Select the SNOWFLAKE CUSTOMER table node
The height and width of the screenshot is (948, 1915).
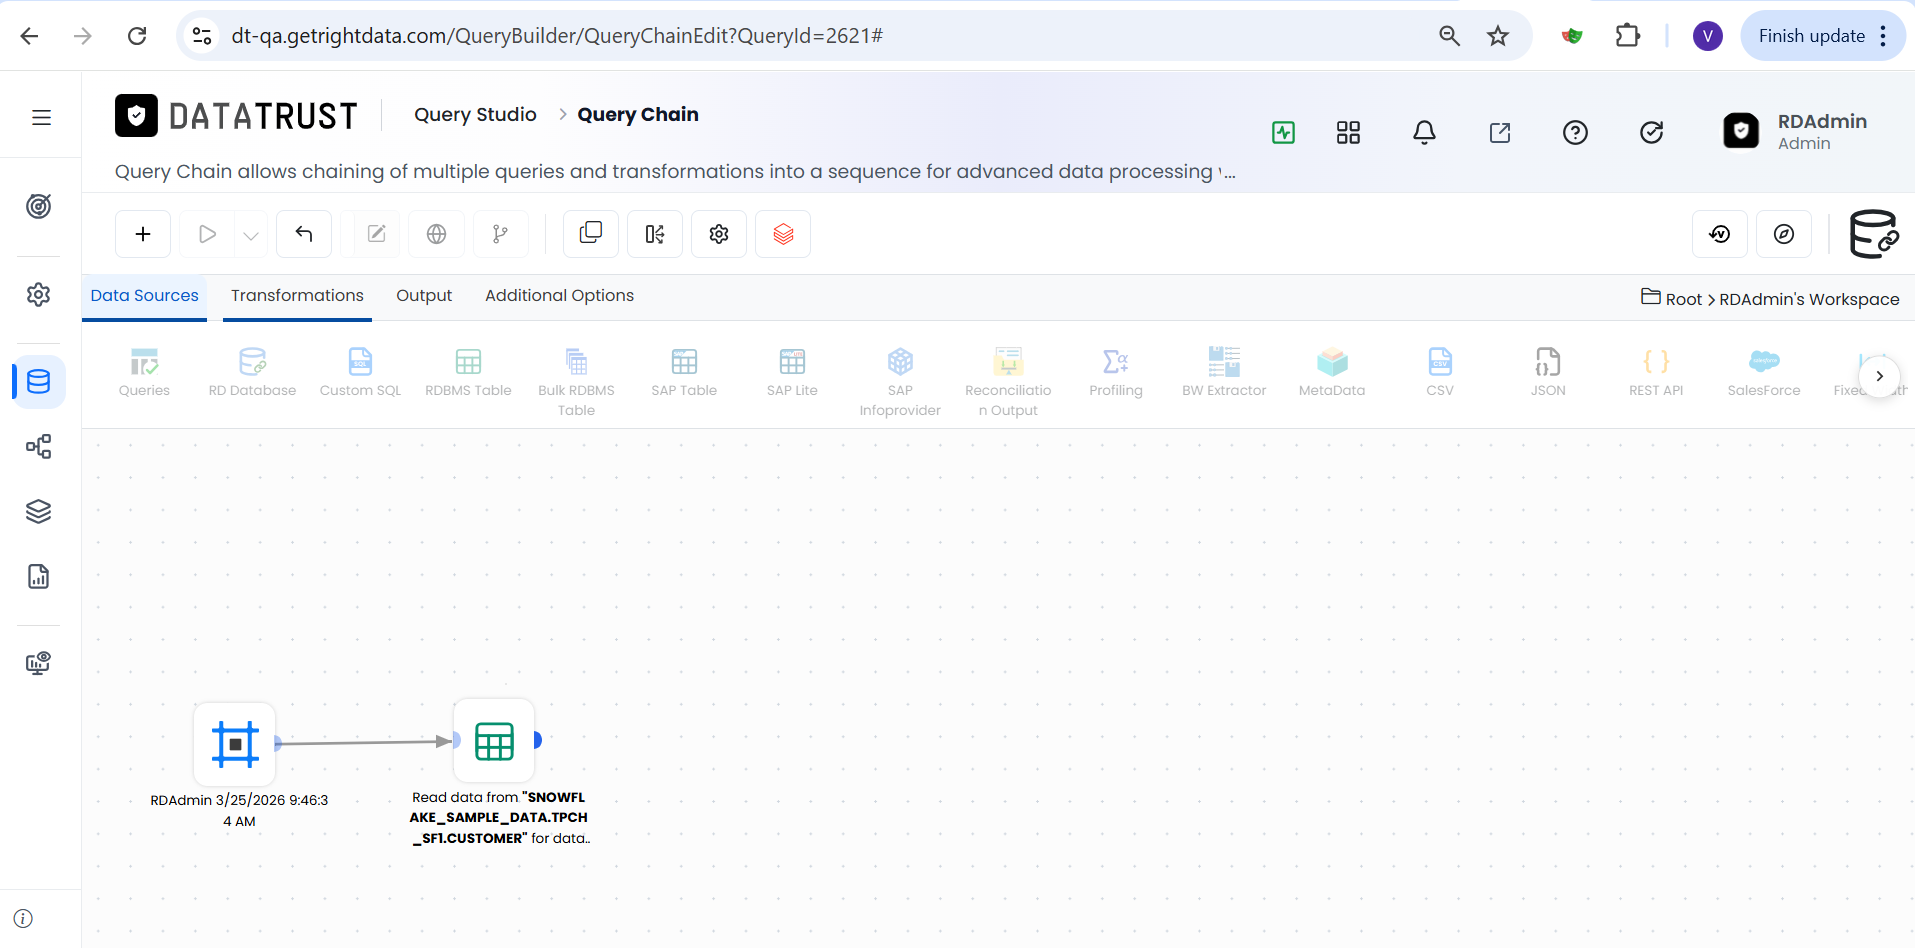click(494, 741)
